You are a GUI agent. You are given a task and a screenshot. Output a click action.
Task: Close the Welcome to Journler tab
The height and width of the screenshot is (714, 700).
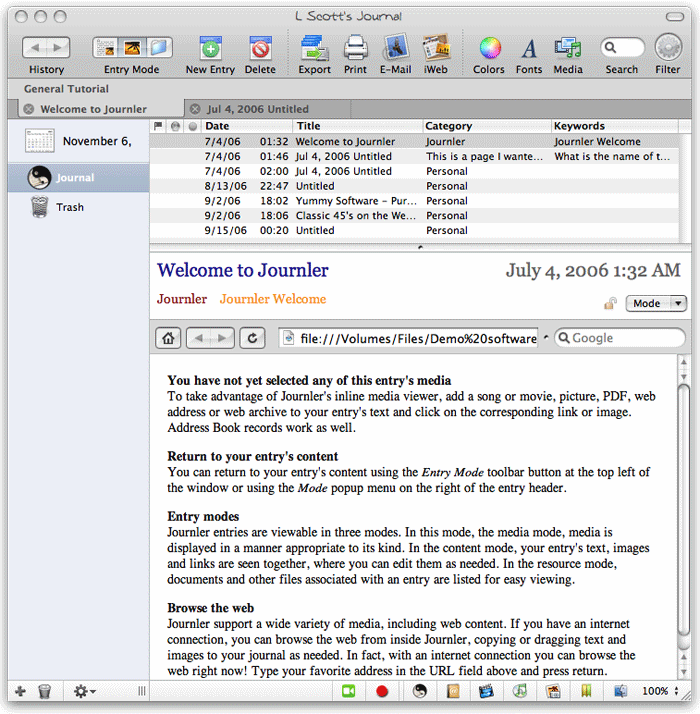tap(29, 109)
